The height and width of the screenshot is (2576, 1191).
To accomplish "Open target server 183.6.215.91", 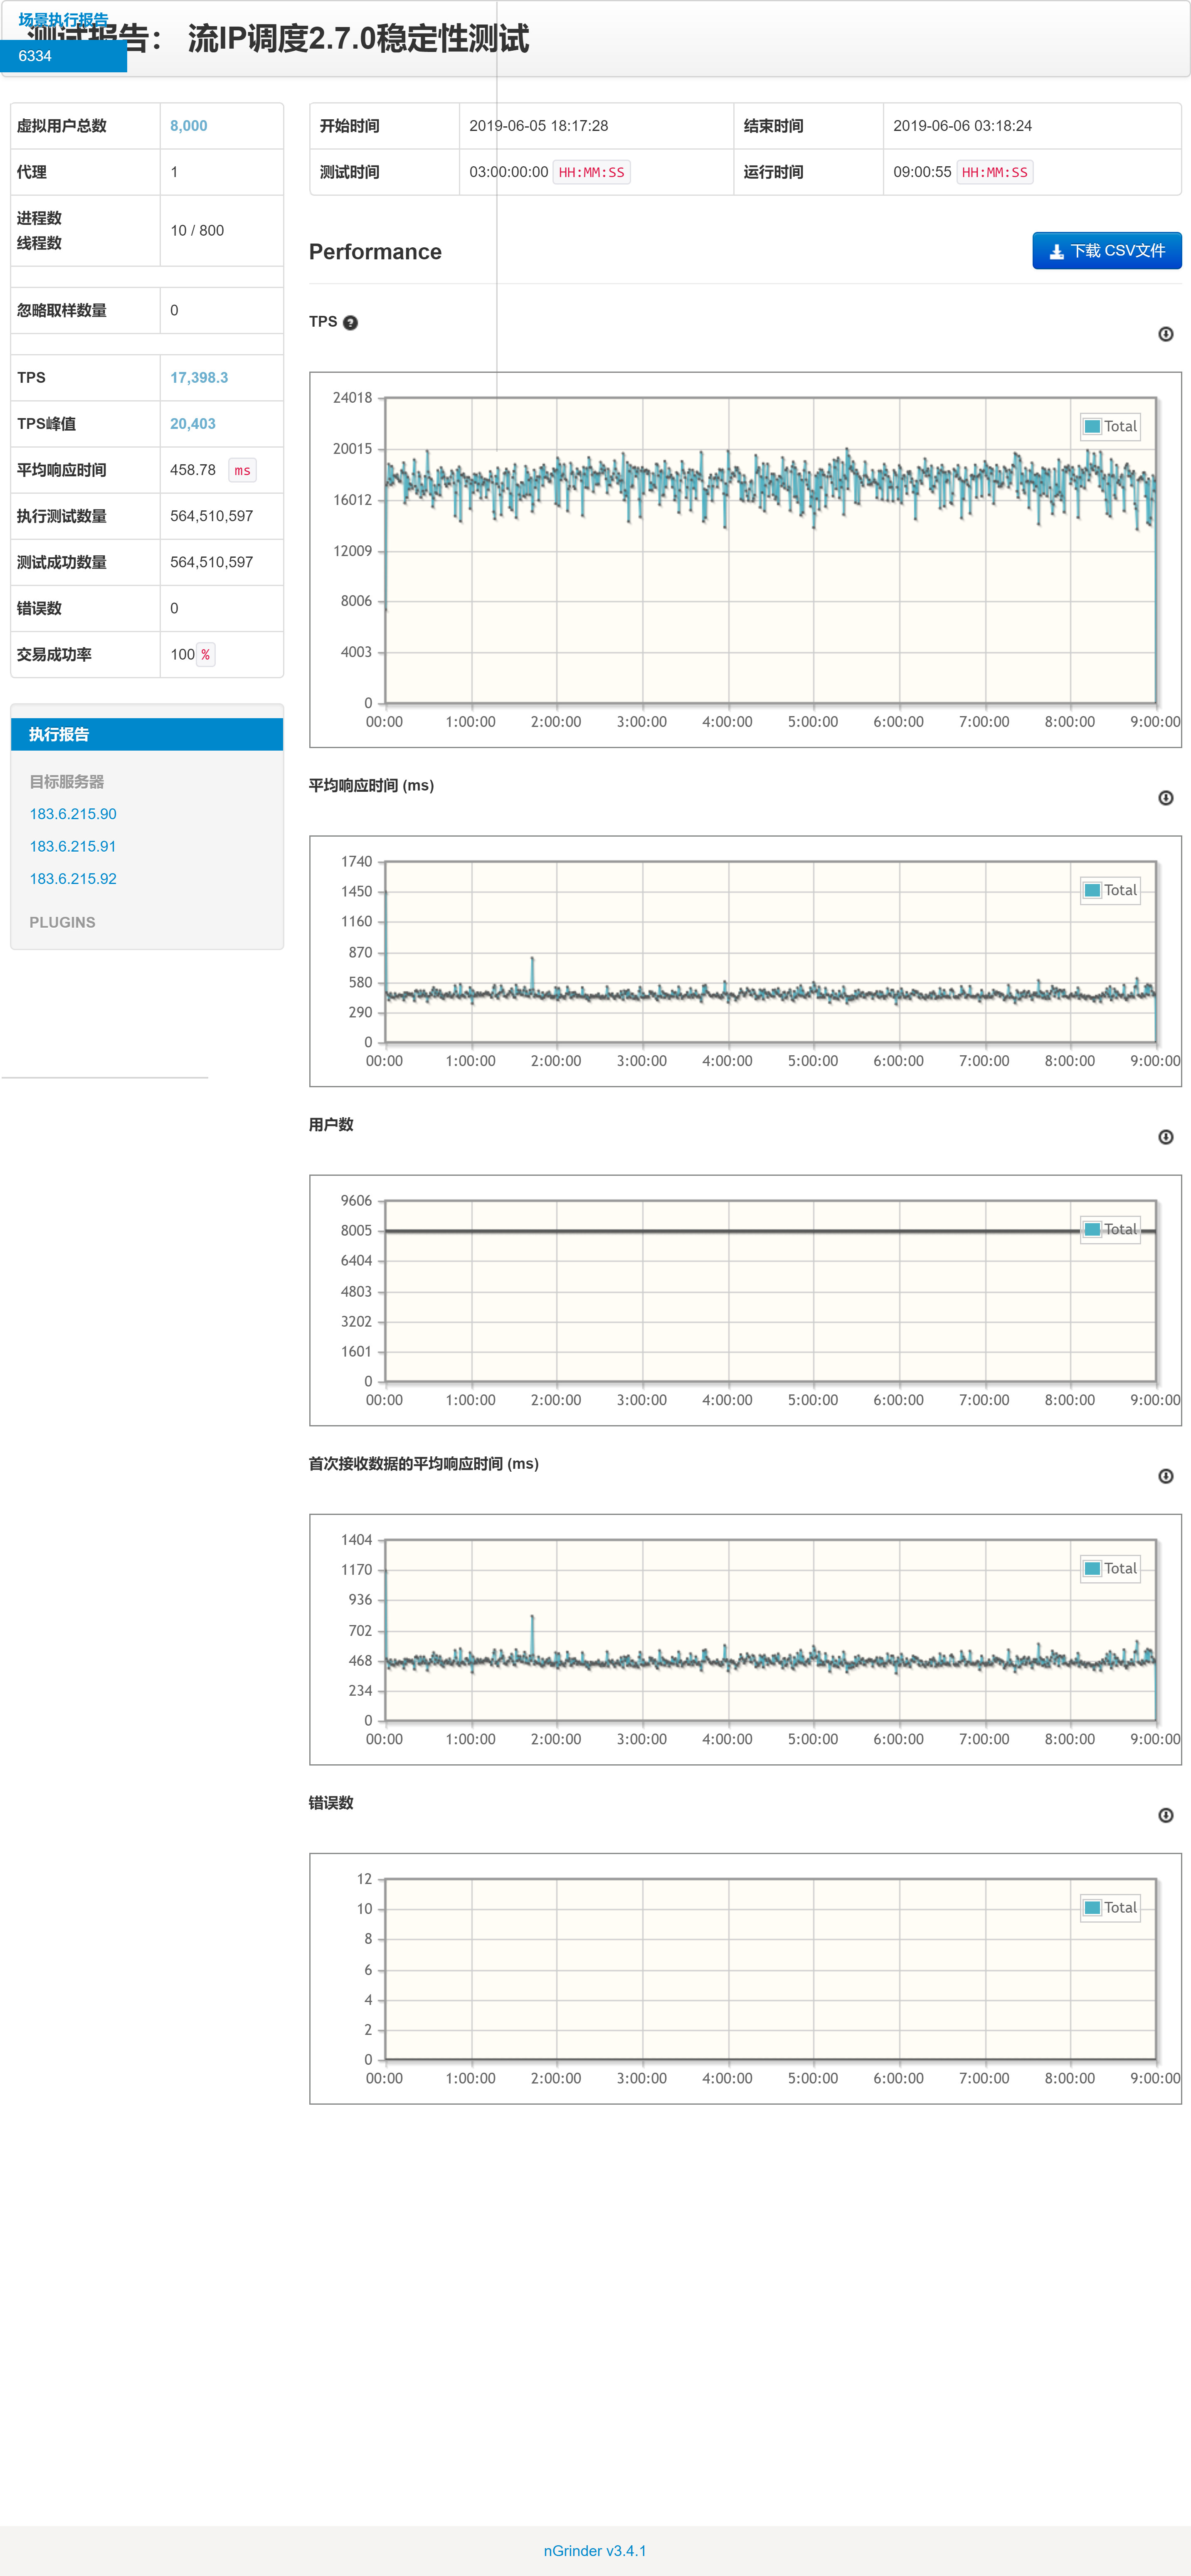I will [x=73, y=846].
